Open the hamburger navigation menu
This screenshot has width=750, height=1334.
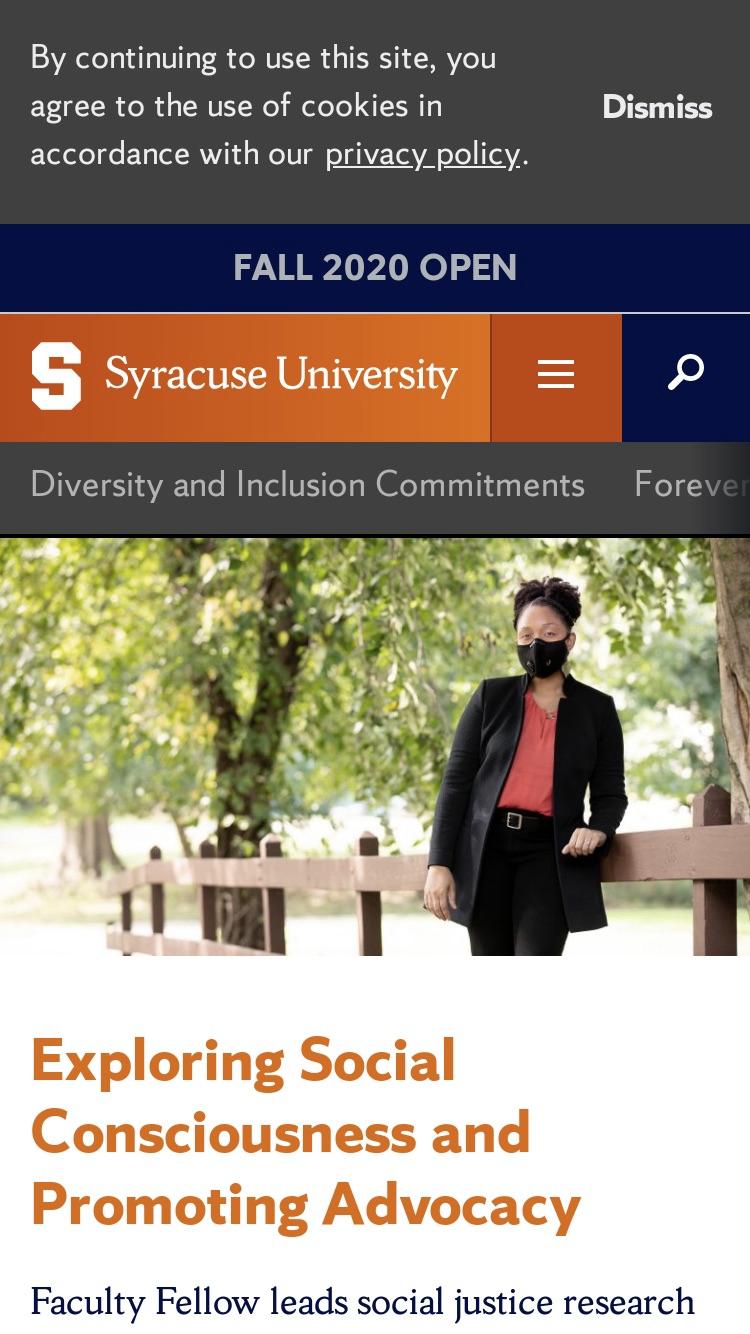(x=556, y=377)
